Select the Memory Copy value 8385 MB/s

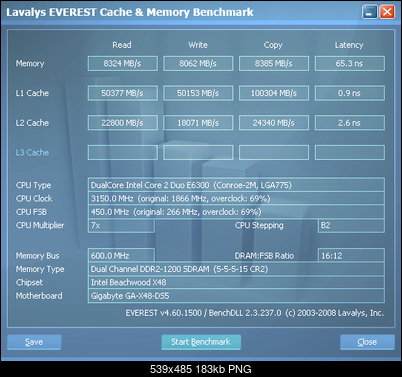click(x=274, y=63)
